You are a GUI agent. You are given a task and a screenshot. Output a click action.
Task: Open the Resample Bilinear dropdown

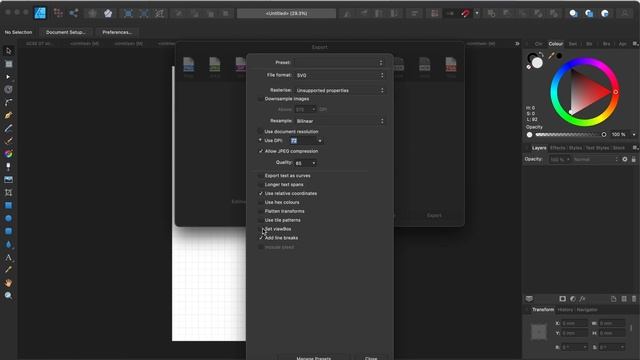pos(340,121)
